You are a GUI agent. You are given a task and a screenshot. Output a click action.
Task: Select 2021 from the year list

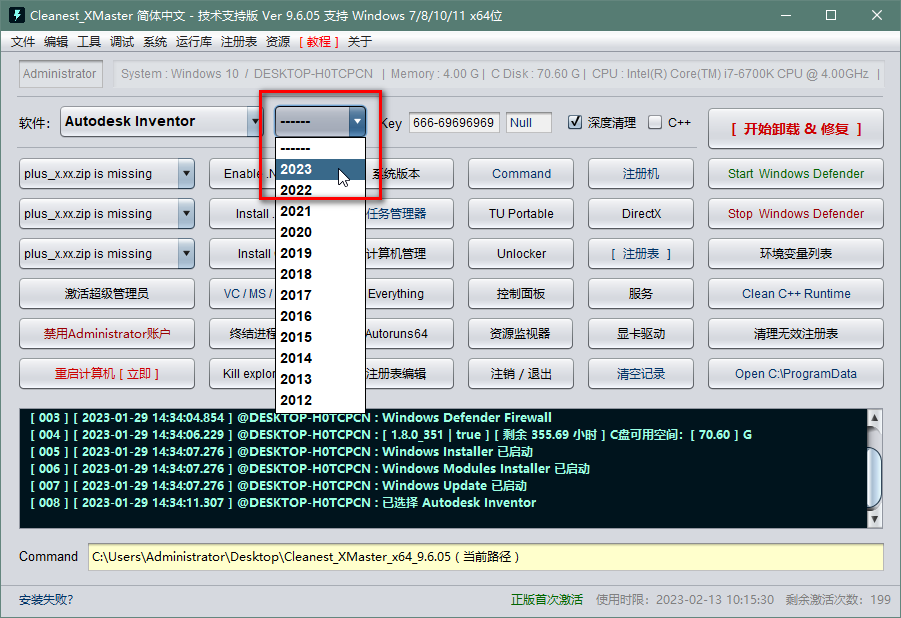coord(320,212)
